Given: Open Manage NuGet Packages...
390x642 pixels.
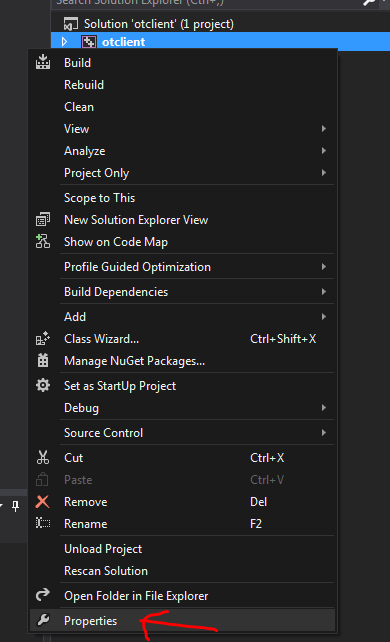Looking at the screenshot, I should 183,361.
